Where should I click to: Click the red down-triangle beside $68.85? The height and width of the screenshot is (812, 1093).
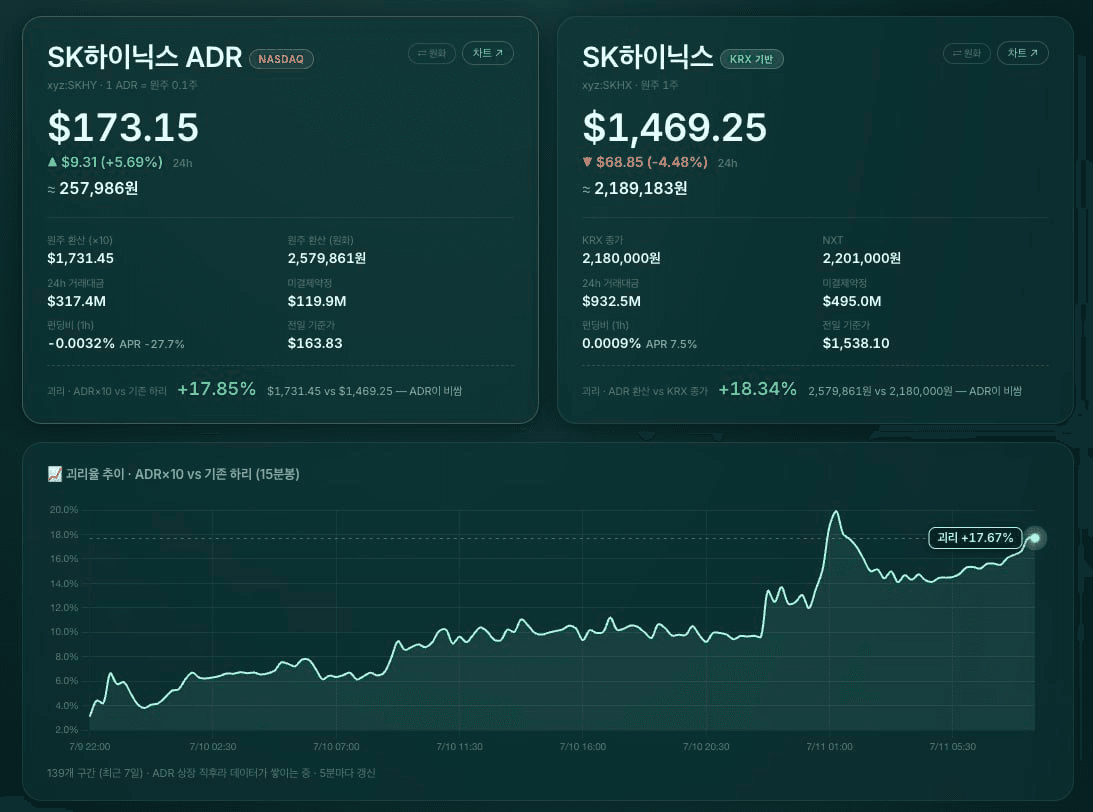(x=587, y=162)
